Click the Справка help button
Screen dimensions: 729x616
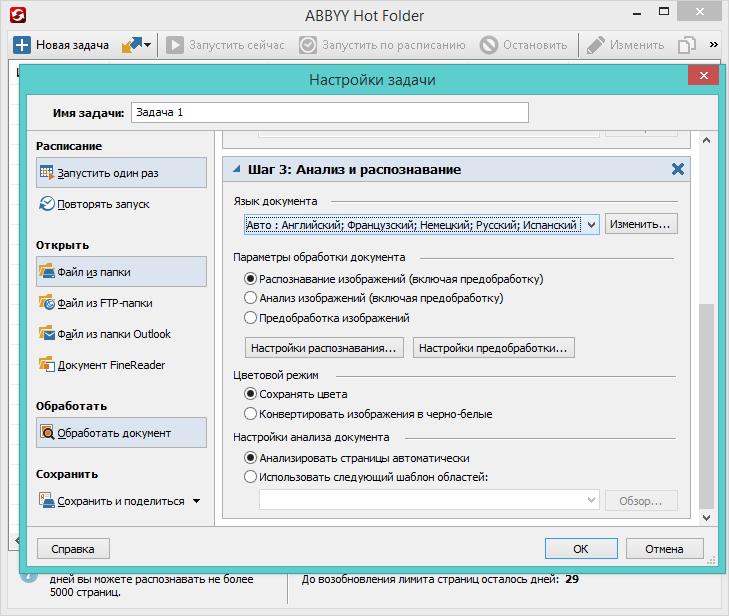point(73,549)
